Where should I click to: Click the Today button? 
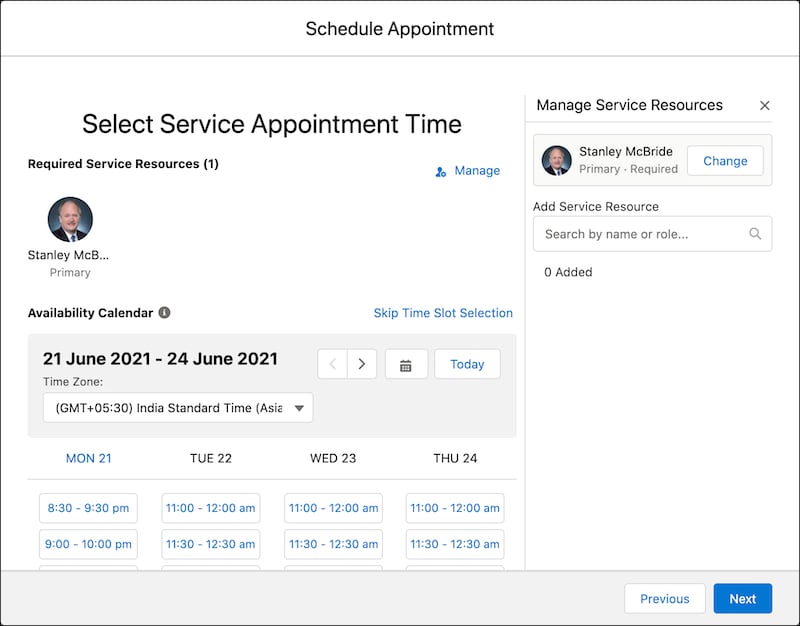click(x=467, y=364)
